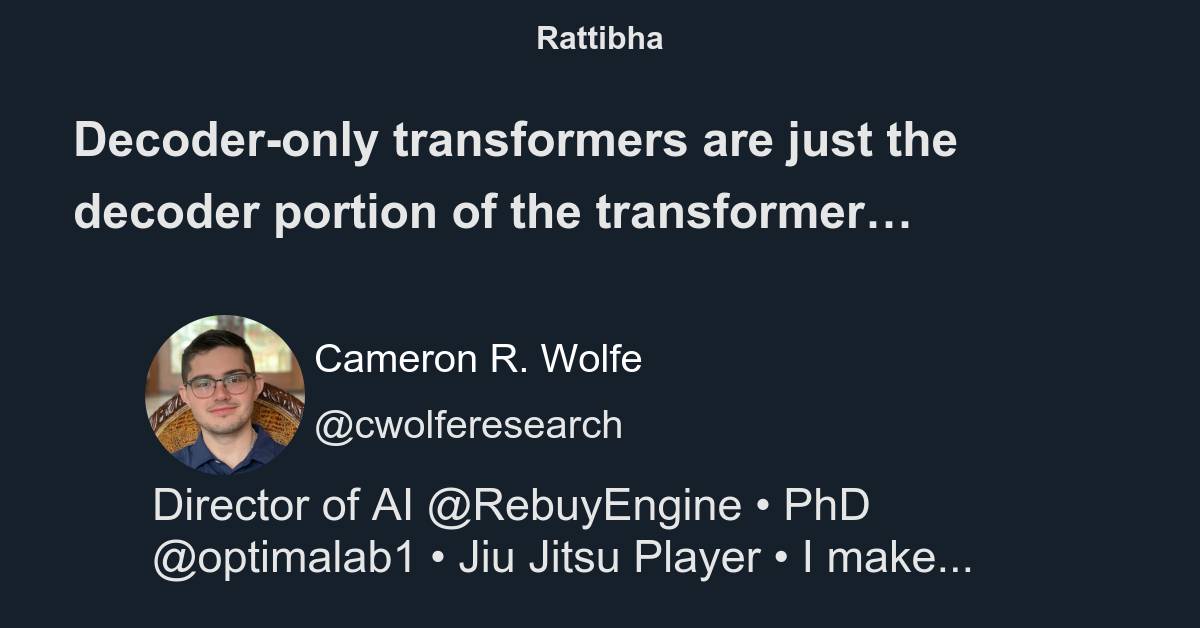Click the headline's second line of text
This screenshot has height=628, width=1200.
492,213
